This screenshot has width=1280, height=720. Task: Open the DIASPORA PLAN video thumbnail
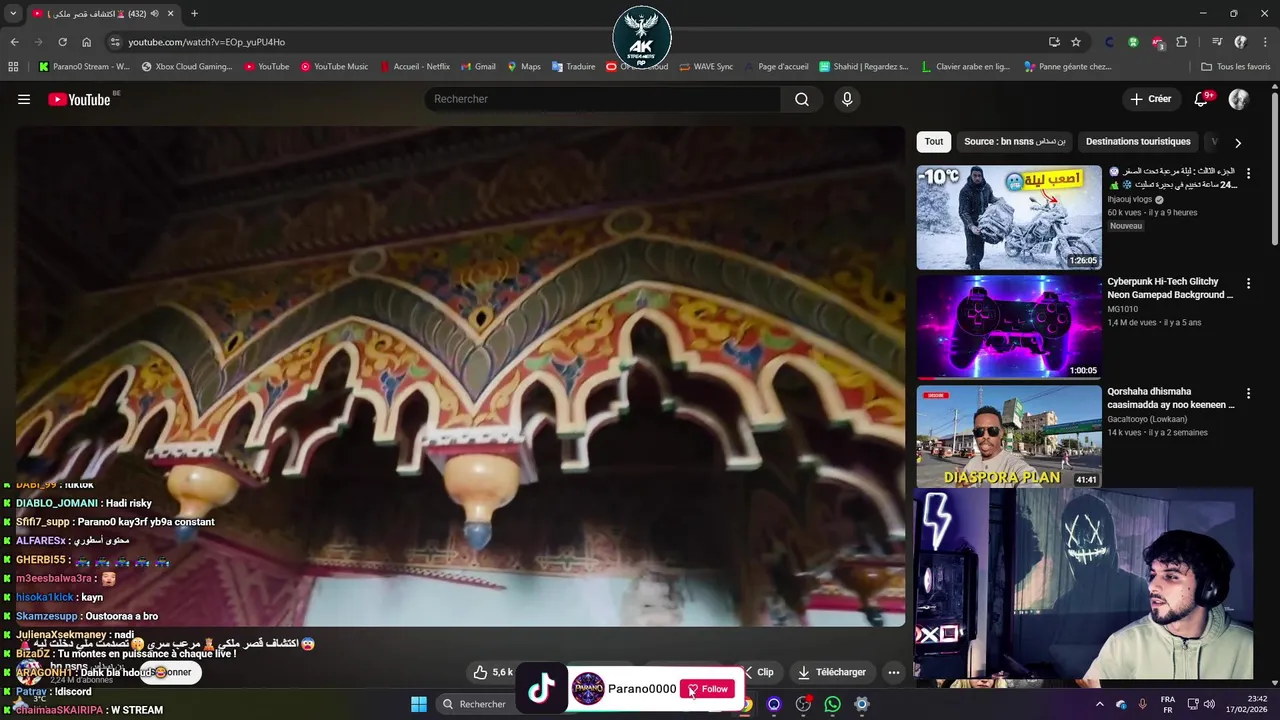click(x=1009, y=437)
